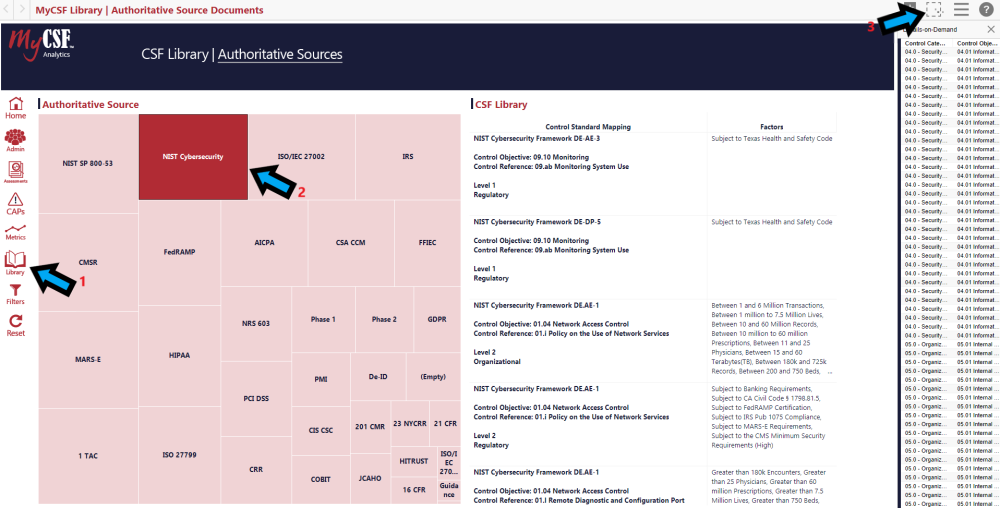Open the Home page from sidebar
The width and height of the screenshot is (1000, 508).
(x=16, y=108)
